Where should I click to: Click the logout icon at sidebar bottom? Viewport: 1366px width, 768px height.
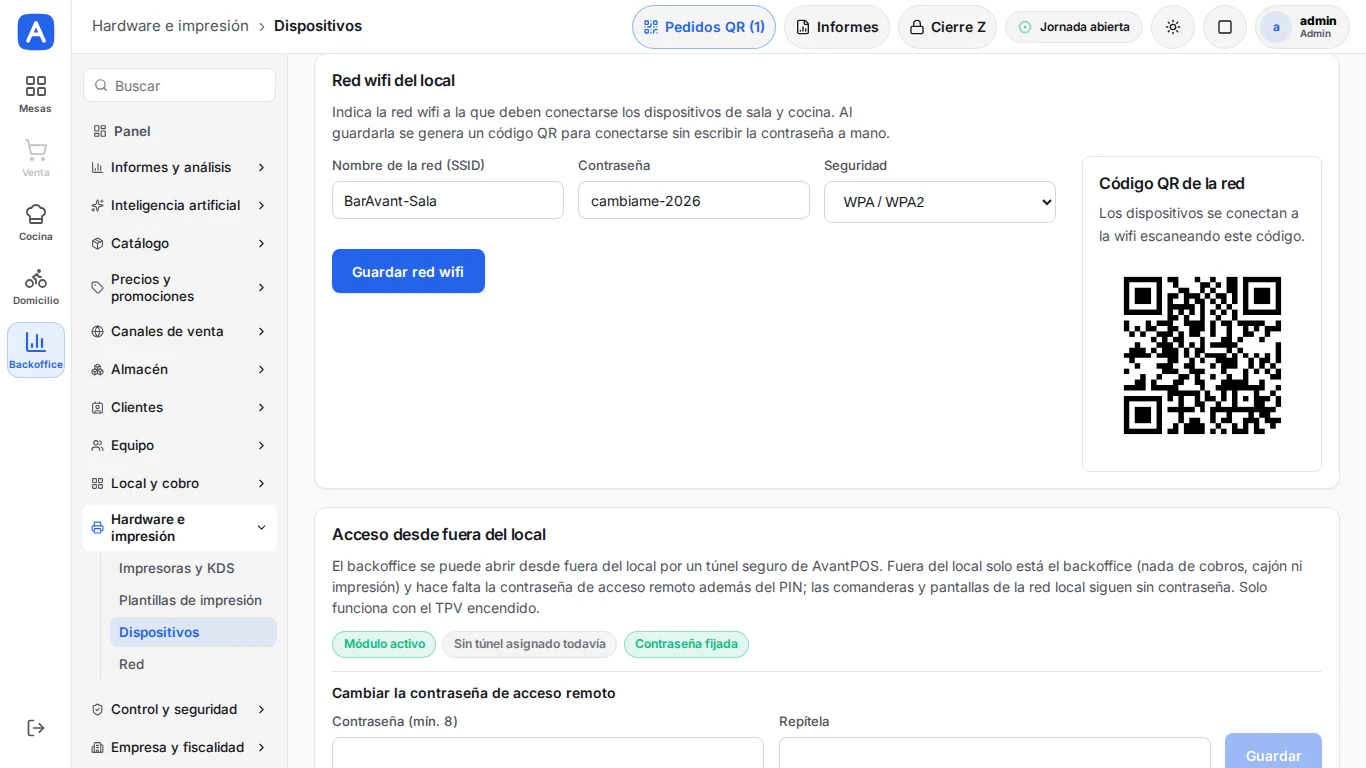pos(36,728)
